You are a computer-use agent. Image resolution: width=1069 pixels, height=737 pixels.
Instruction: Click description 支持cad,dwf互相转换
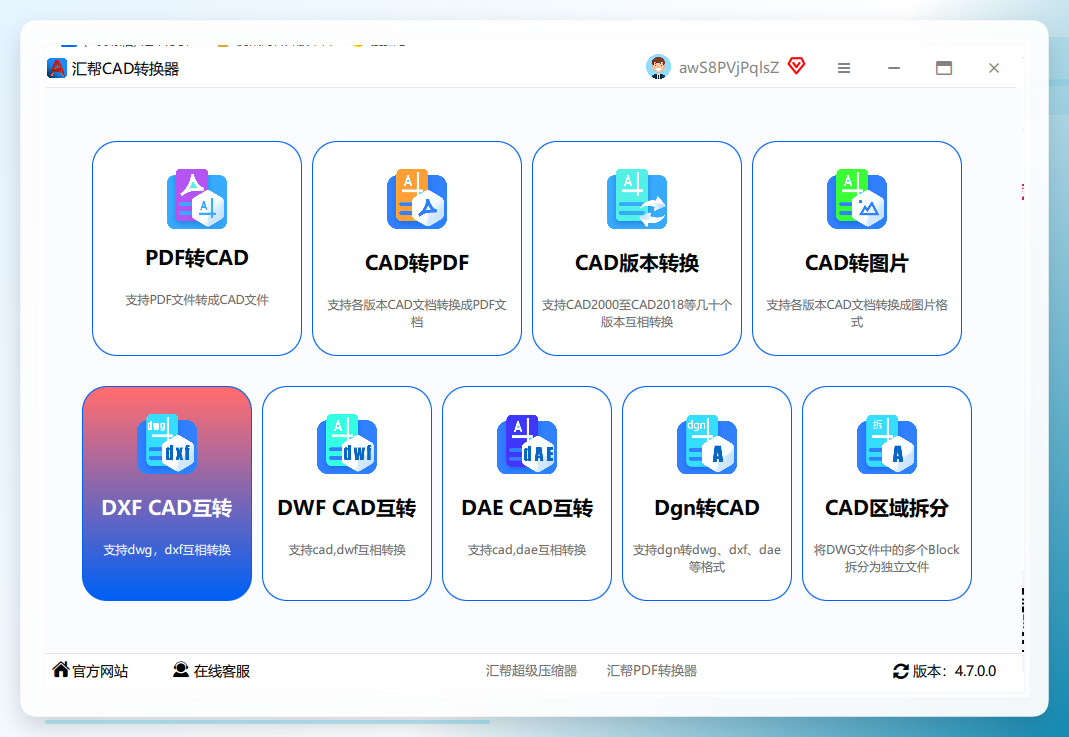(x=347, y=550)
